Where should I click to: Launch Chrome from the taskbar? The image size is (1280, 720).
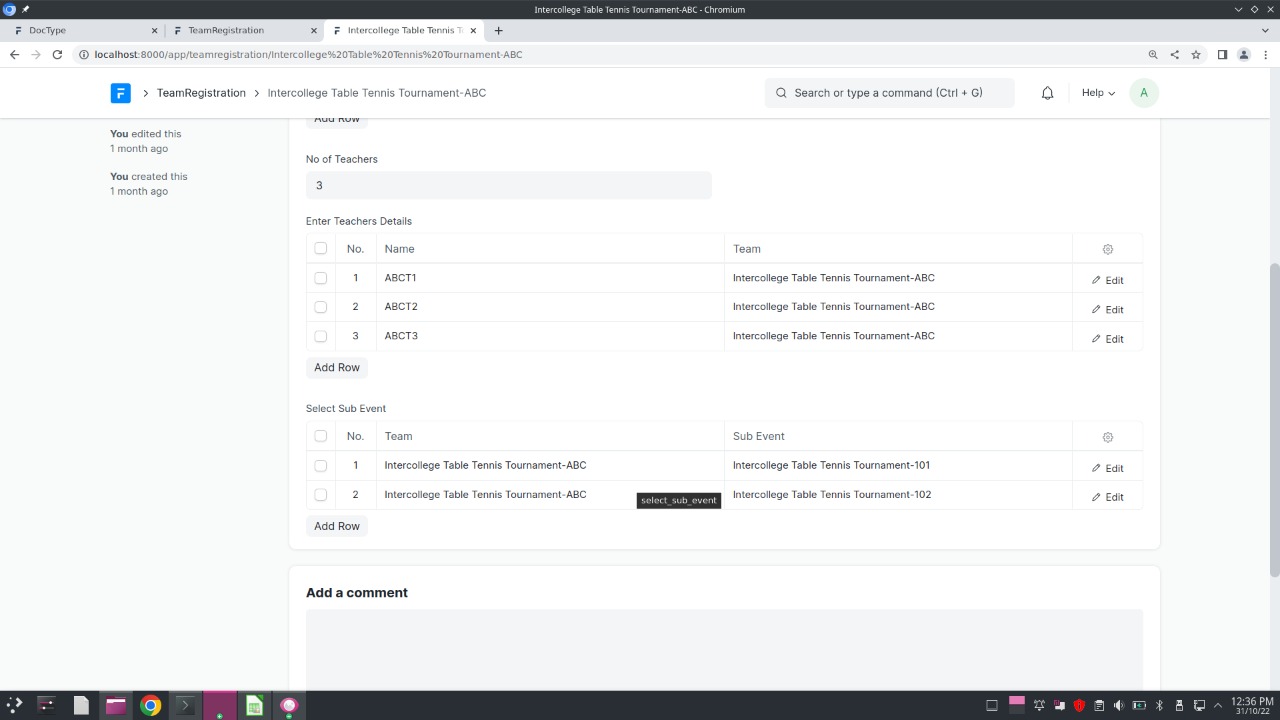coord(150,705)
